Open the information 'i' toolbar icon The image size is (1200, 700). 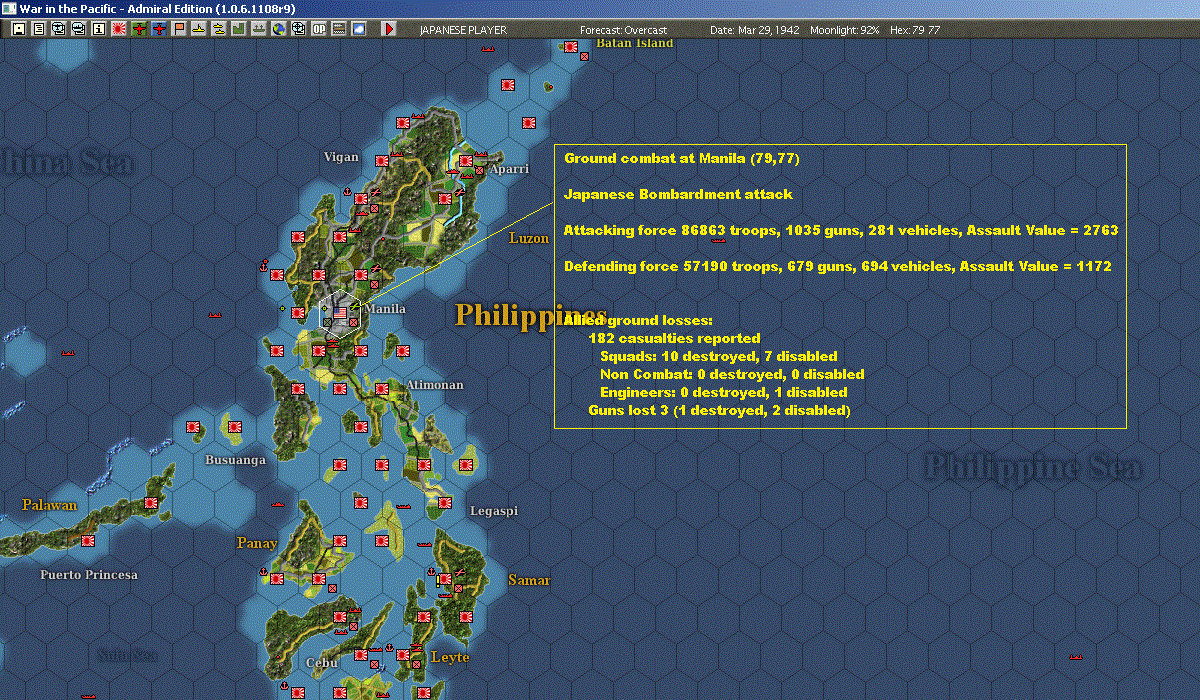(x=99, y=29)
